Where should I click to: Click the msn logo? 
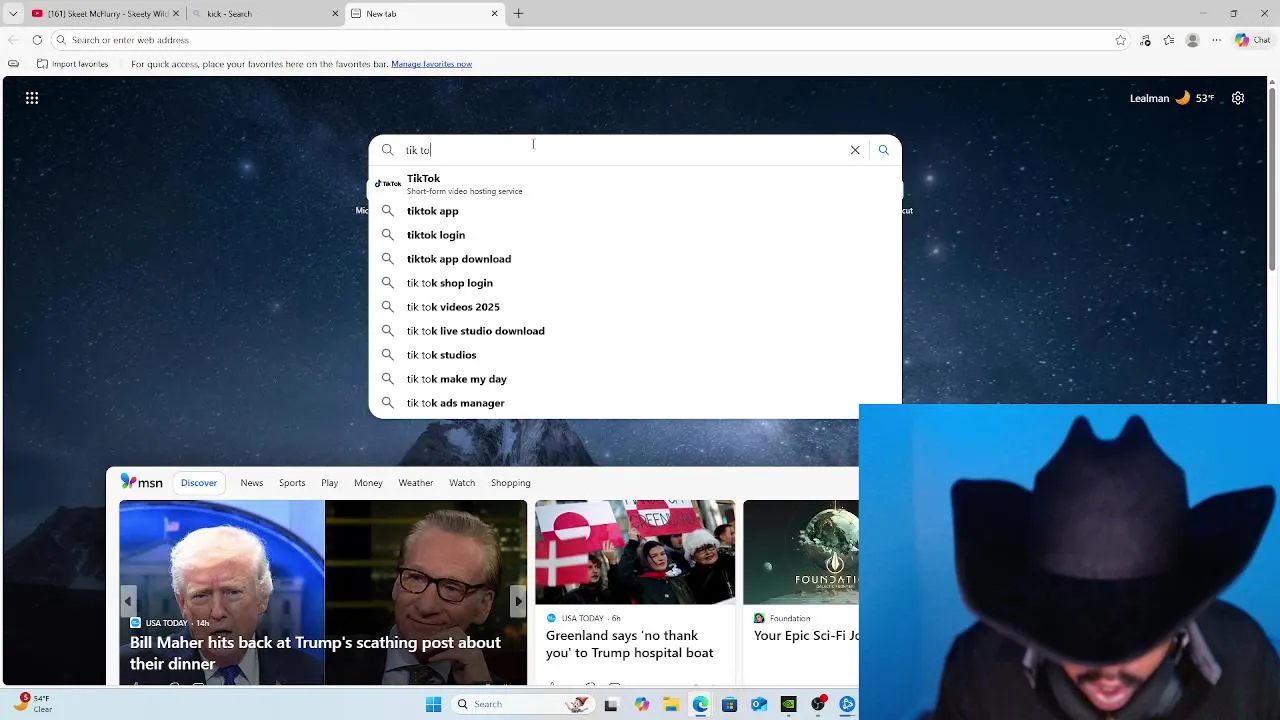click(x=141, y=482)
